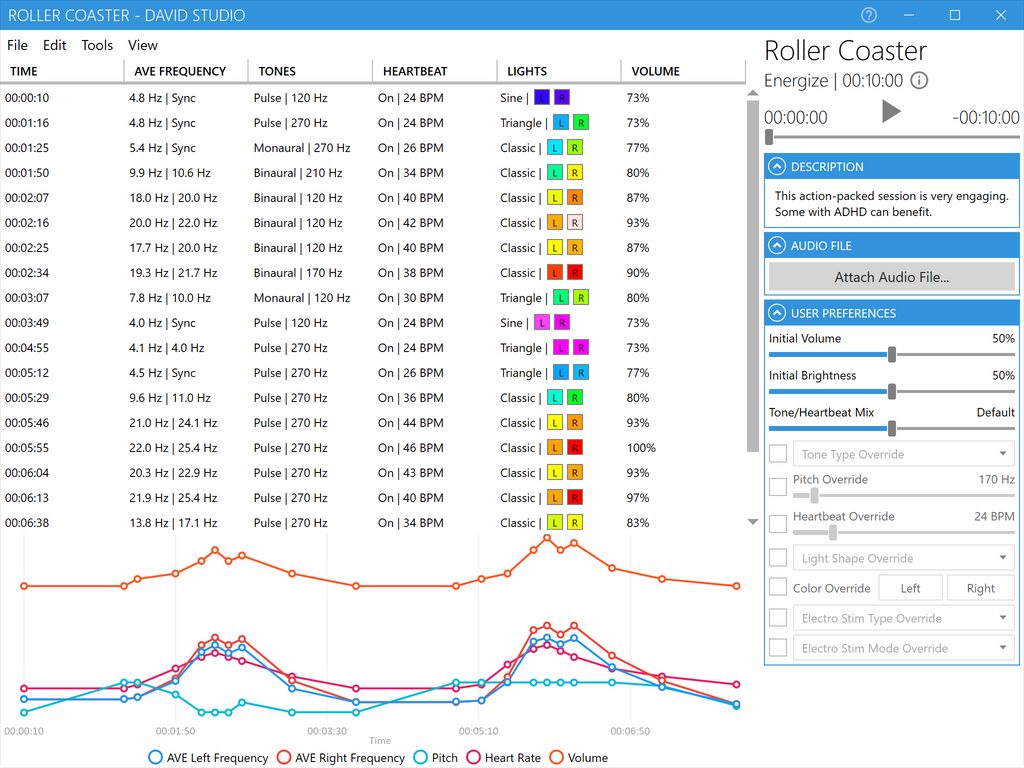Click the Pitch legend marker in chart
The width and height of the screenshot is (1024, 768).
[421, 758]
